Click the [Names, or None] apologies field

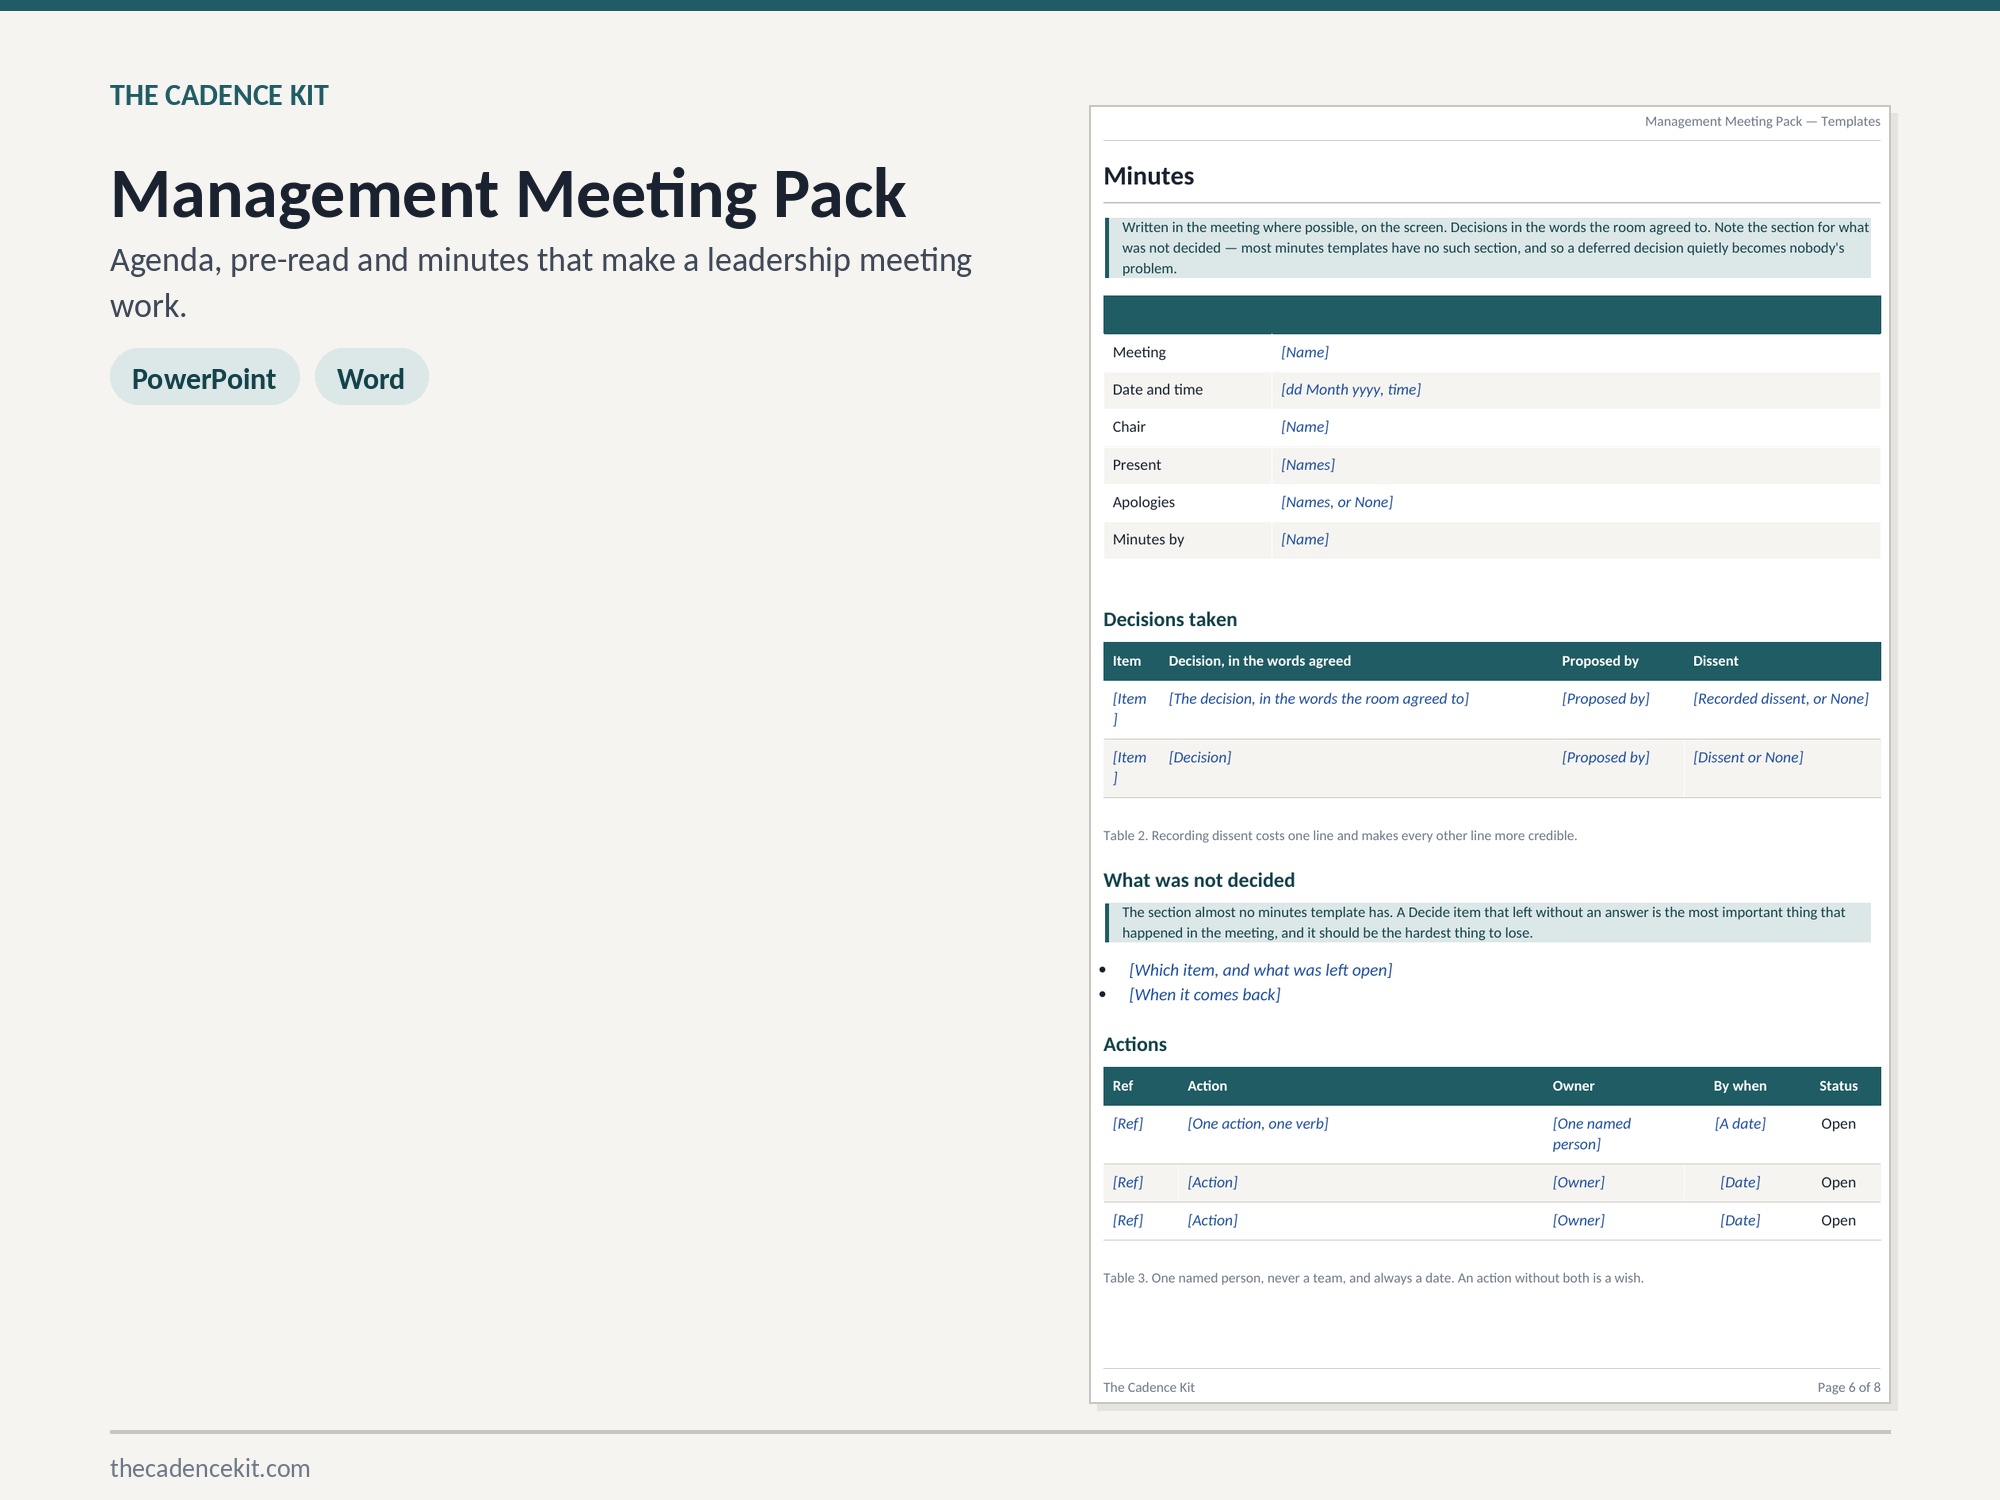click(1336, 502)
